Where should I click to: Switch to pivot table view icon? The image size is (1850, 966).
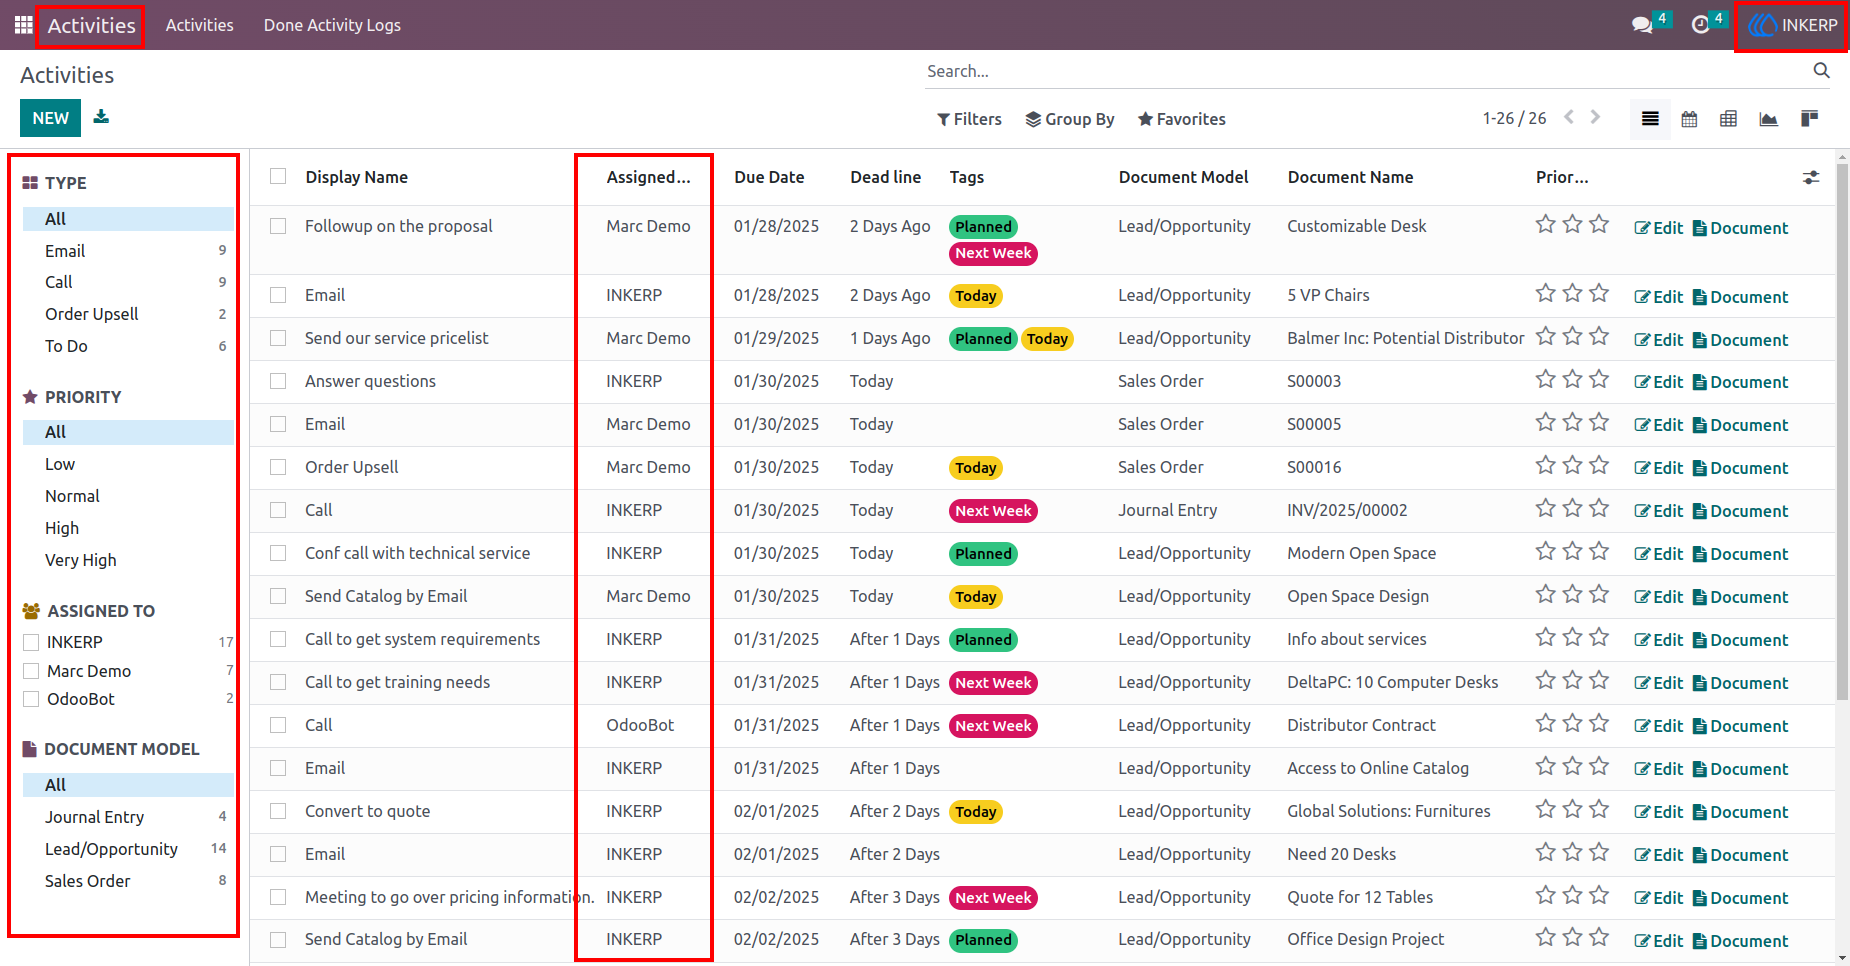pyautogui.click(x=1728, y=119)
